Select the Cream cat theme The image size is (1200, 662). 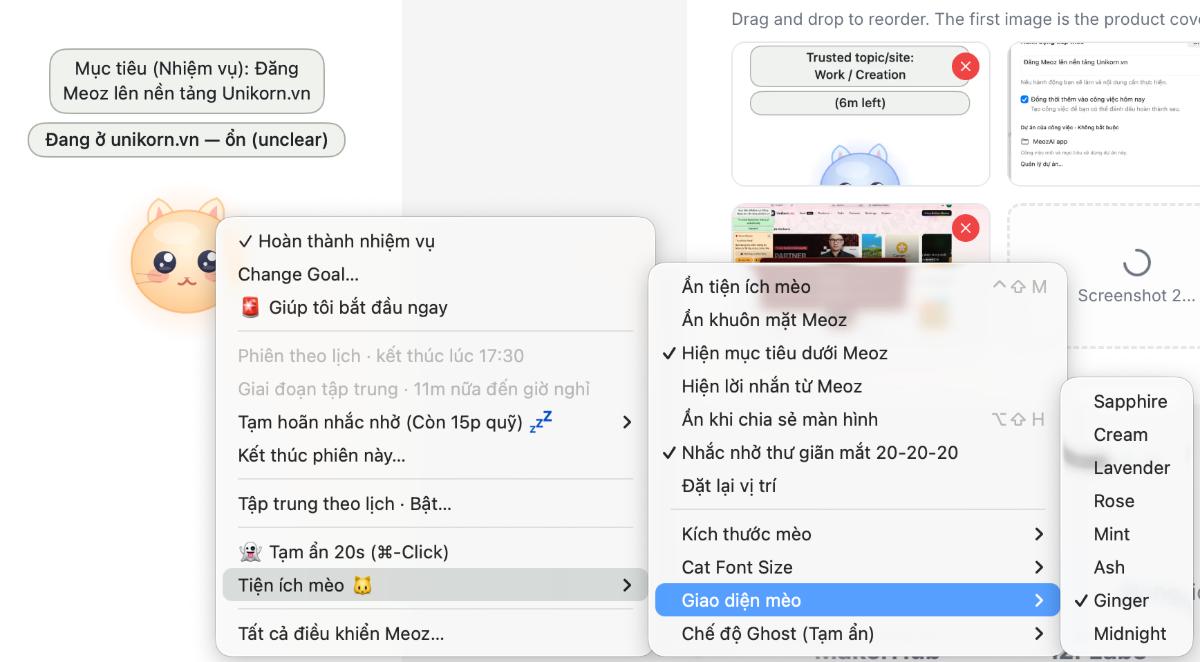(1127, 435)
